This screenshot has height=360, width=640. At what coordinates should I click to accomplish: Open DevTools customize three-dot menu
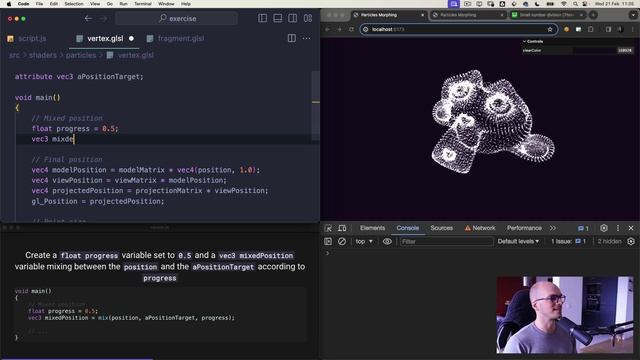[618, 228]
